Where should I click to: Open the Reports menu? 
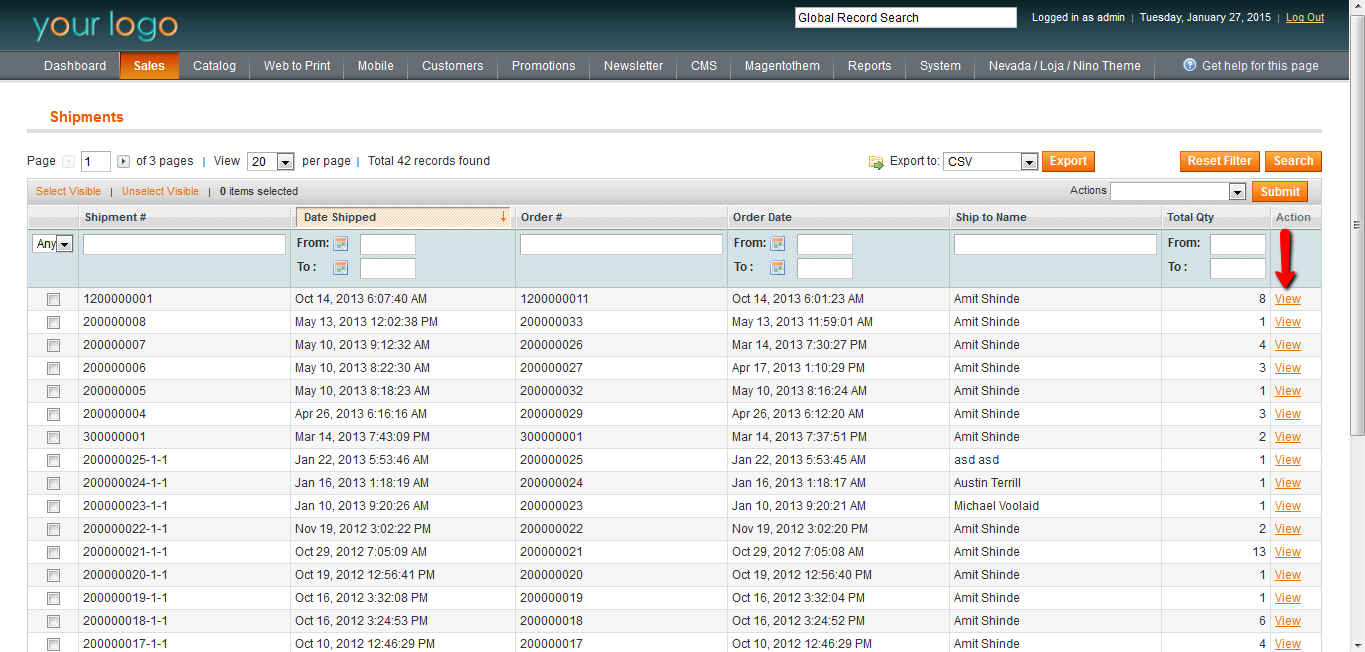point(870,66)
